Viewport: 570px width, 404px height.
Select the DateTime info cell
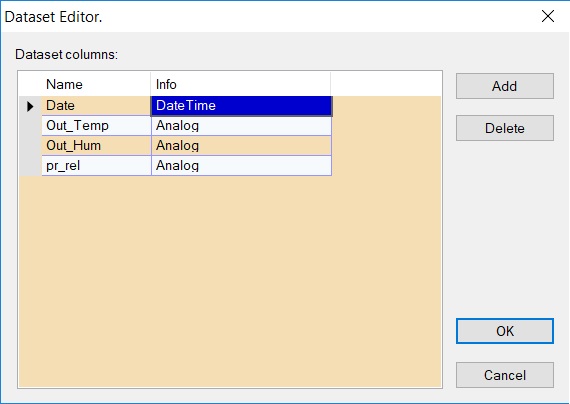[x=241, y=106]
